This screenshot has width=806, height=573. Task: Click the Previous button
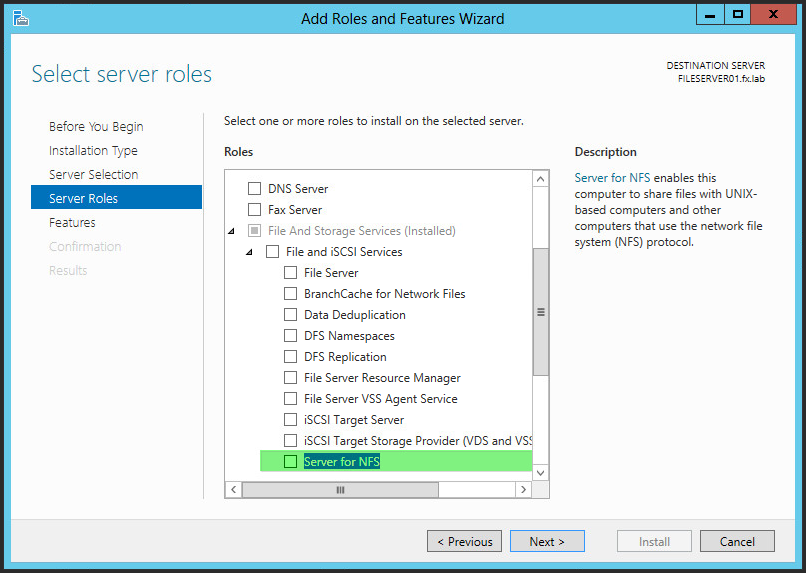pyautogui.click(x=464, y=542)
